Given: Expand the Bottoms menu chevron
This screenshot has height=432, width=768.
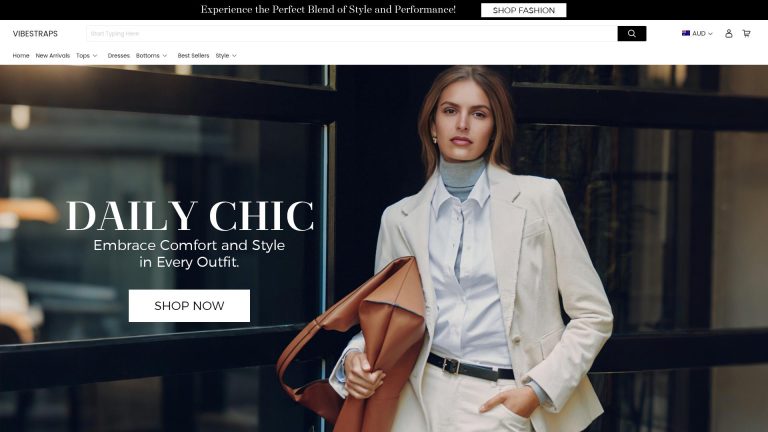Looking at the screenshot, I should point(165,56).
